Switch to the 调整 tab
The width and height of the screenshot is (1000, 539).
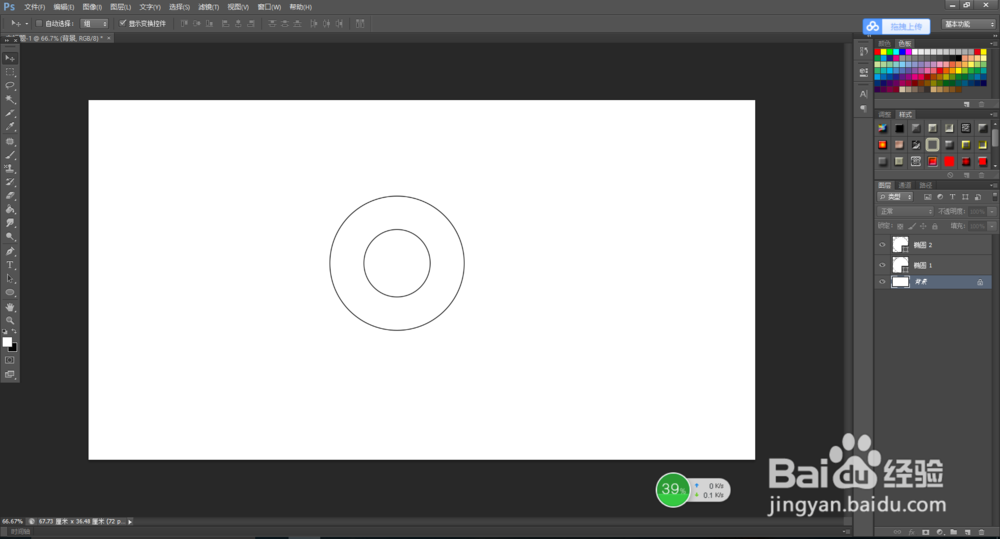tap(885, 115)
